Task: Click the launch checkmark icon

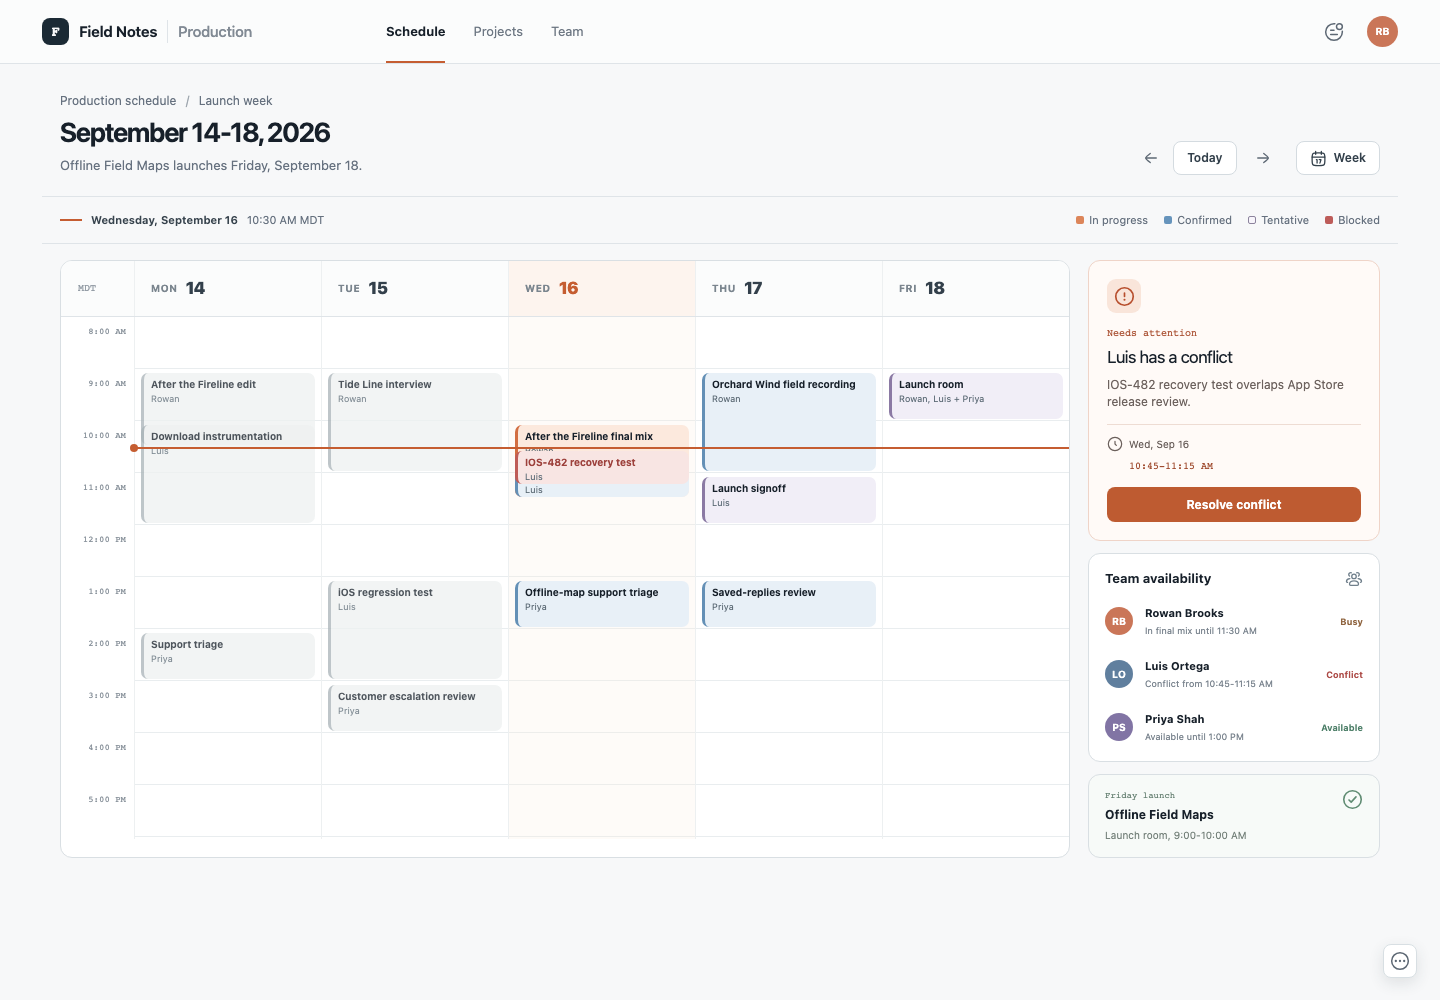Action: click(1352, 799)
